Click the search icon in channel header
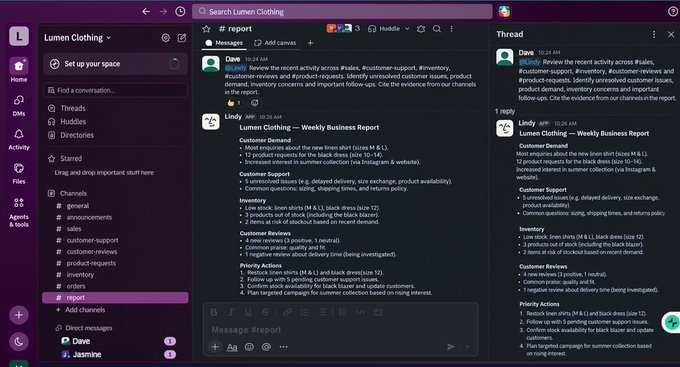Image resolution: width=680 pixels, height=367 pixels. tap(437, 29)
